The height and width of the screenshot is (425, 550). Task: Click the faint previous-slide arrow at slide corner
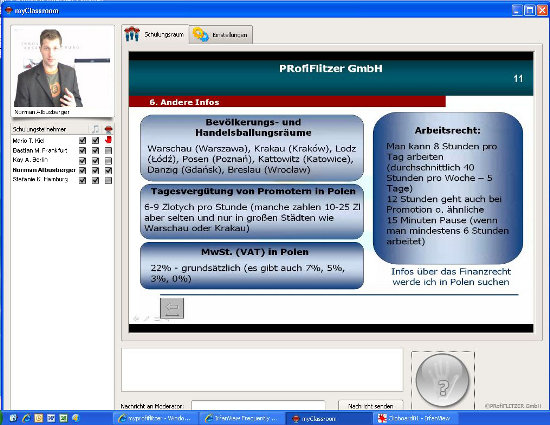point(136,318)
